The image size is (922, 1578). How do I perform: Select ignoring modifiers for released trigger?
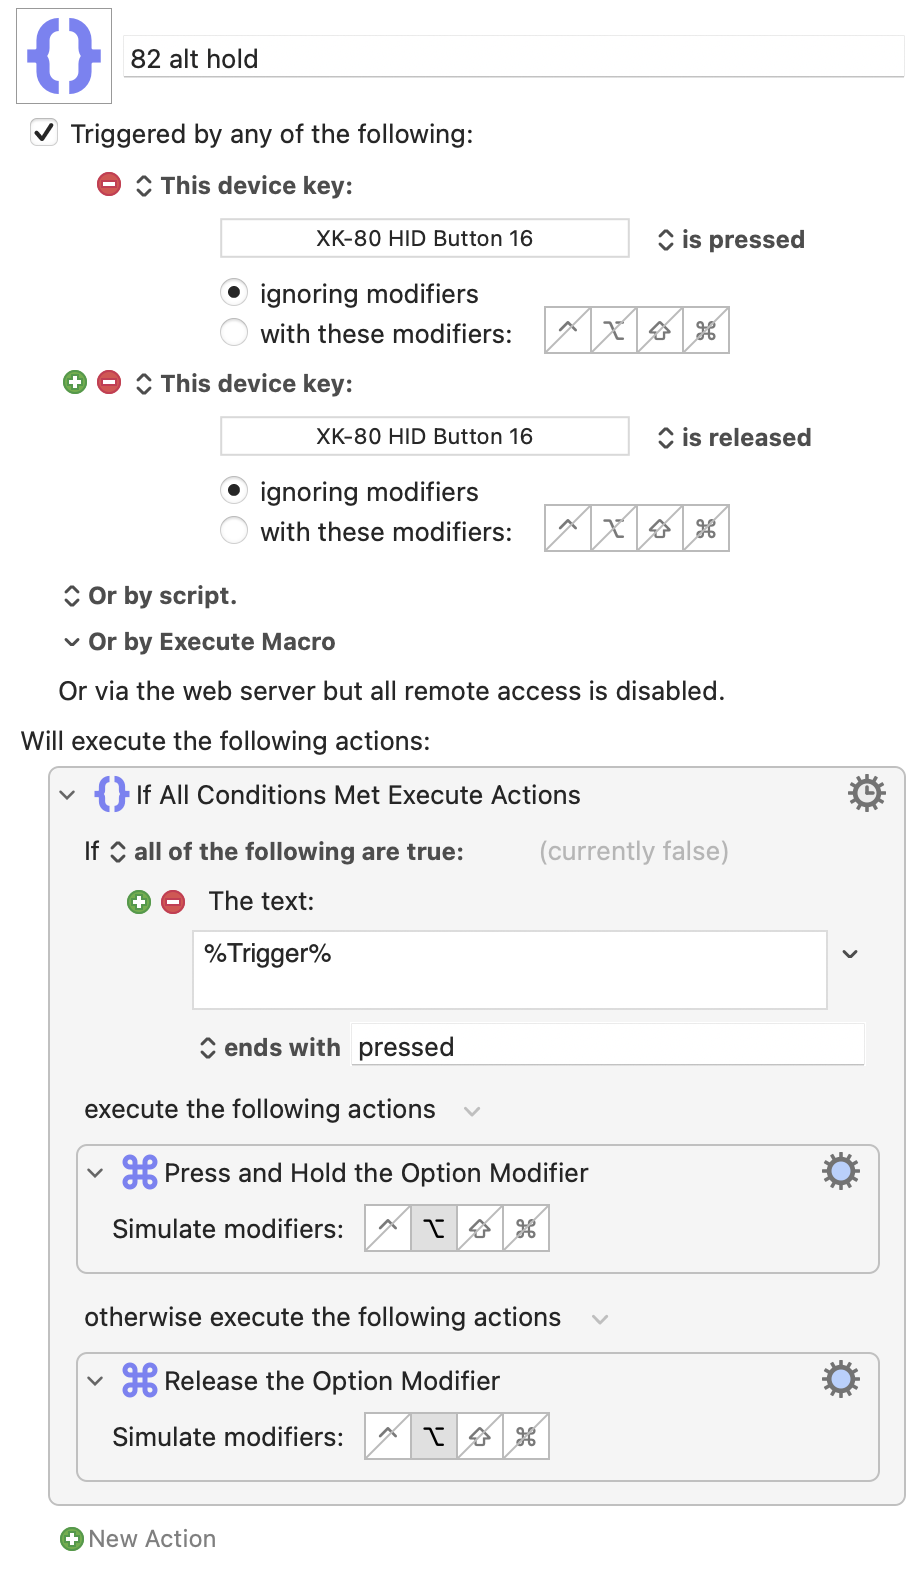(x=234, y=490)
